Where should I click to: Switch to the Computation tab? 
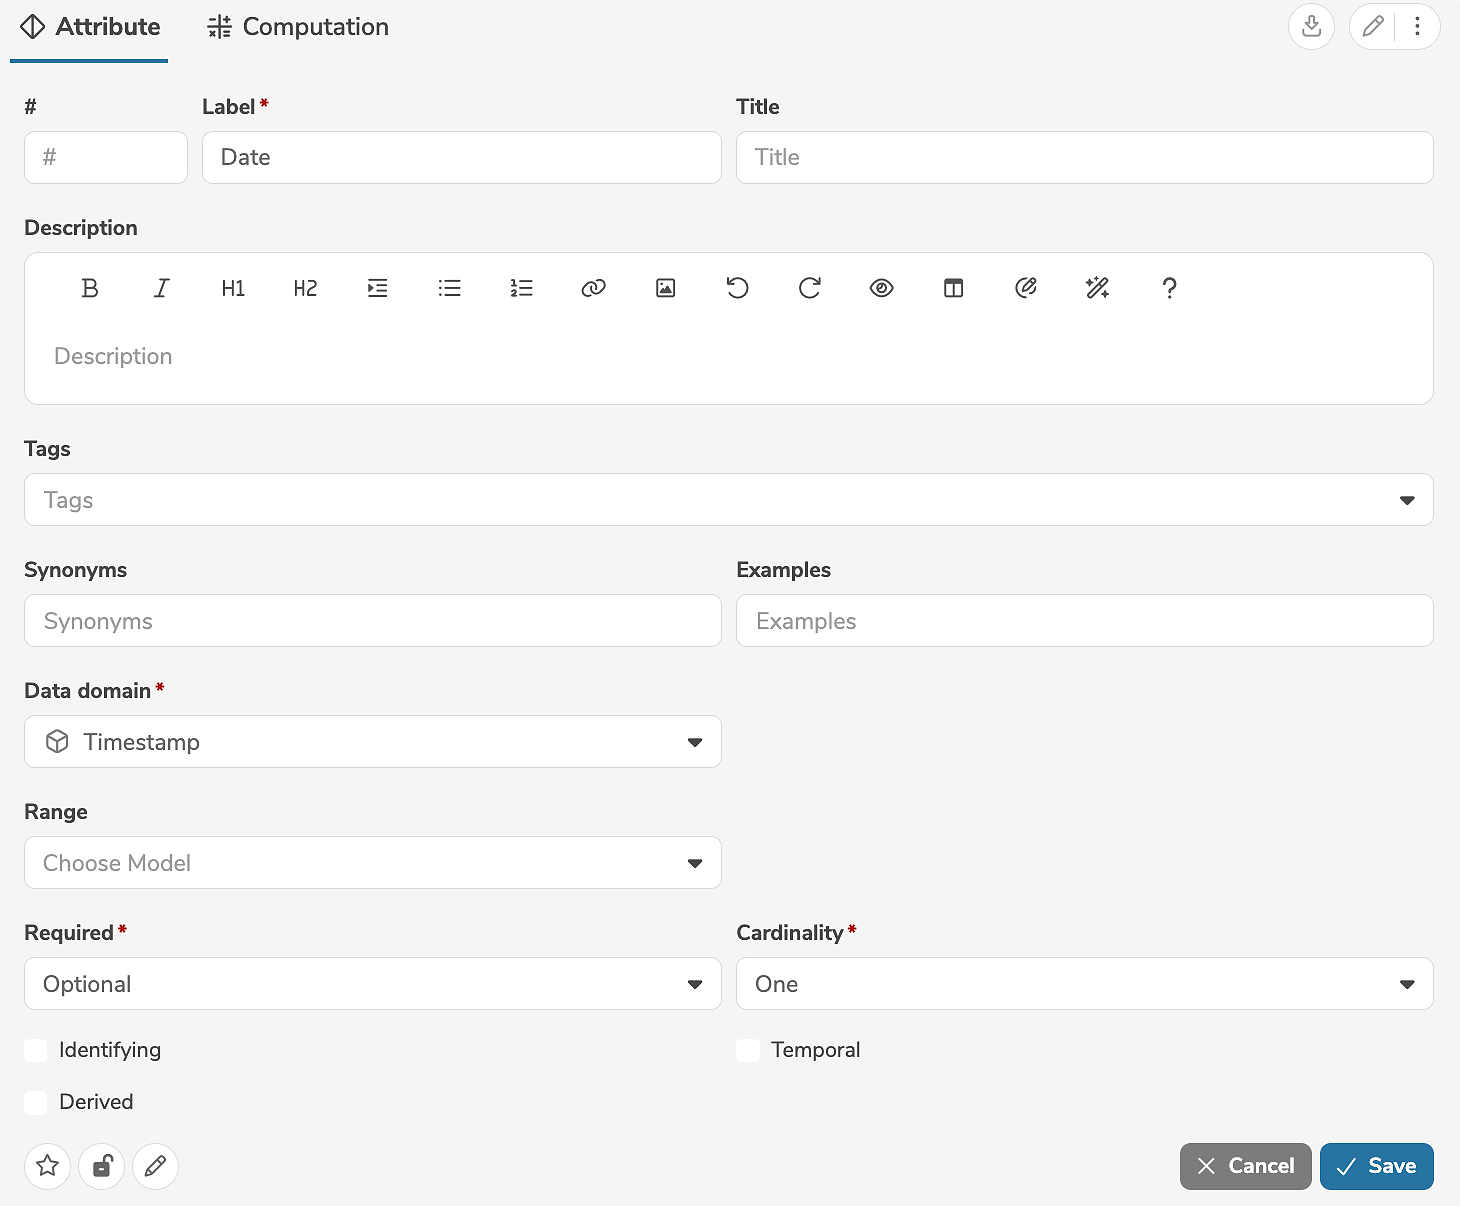298,27
